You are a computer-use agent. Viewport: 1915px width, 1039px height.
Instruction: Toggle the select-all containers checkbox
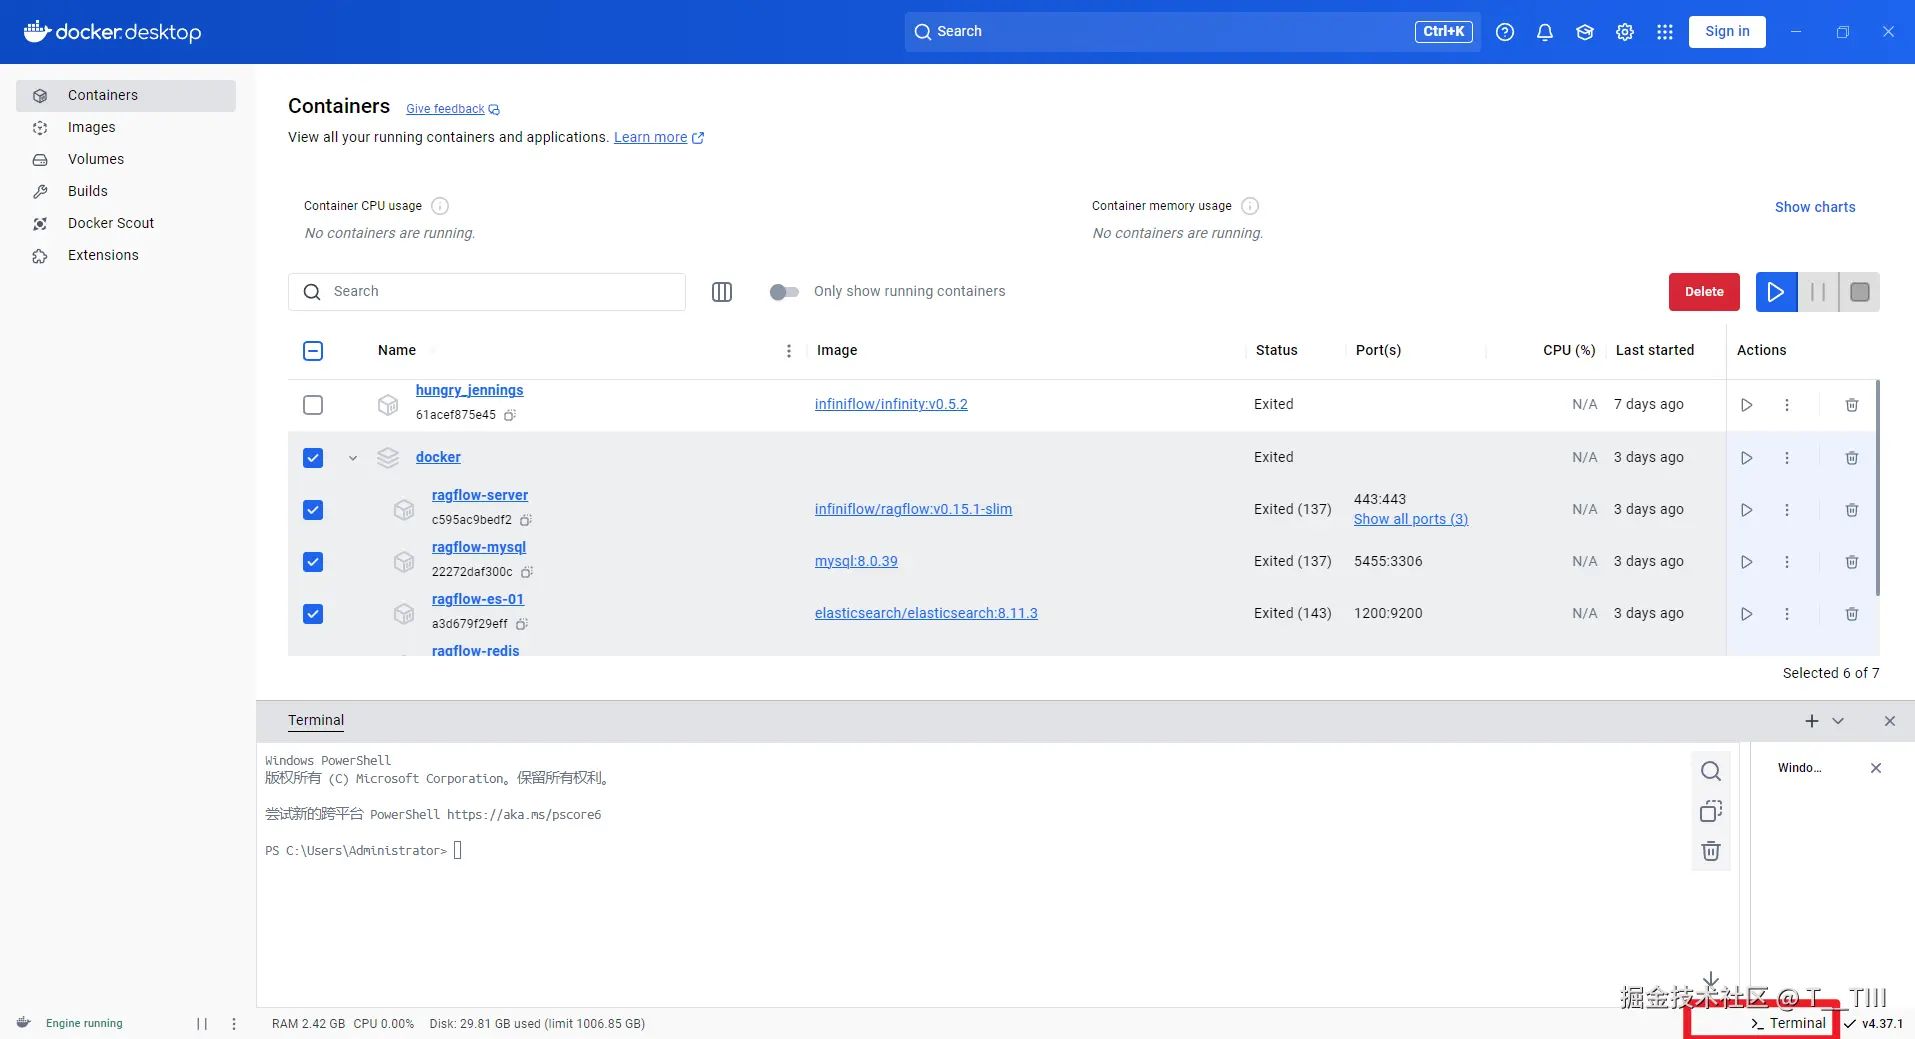click(x=313, y=351)
